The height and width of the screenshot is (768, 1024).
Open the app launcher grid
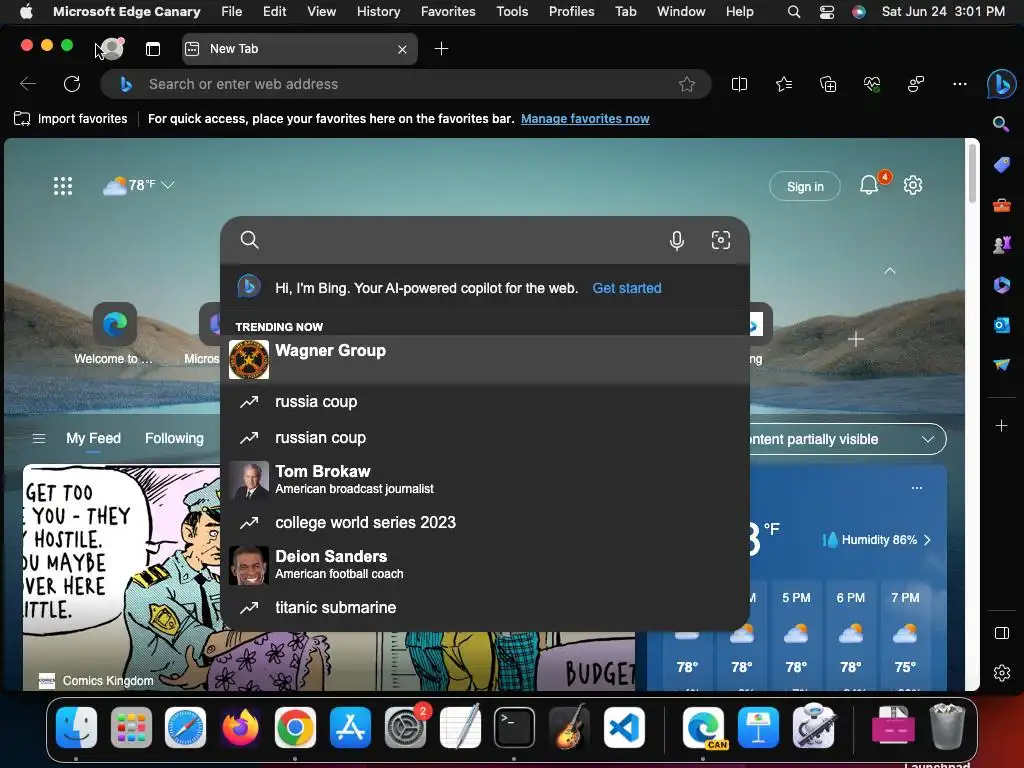pos(63,186)
